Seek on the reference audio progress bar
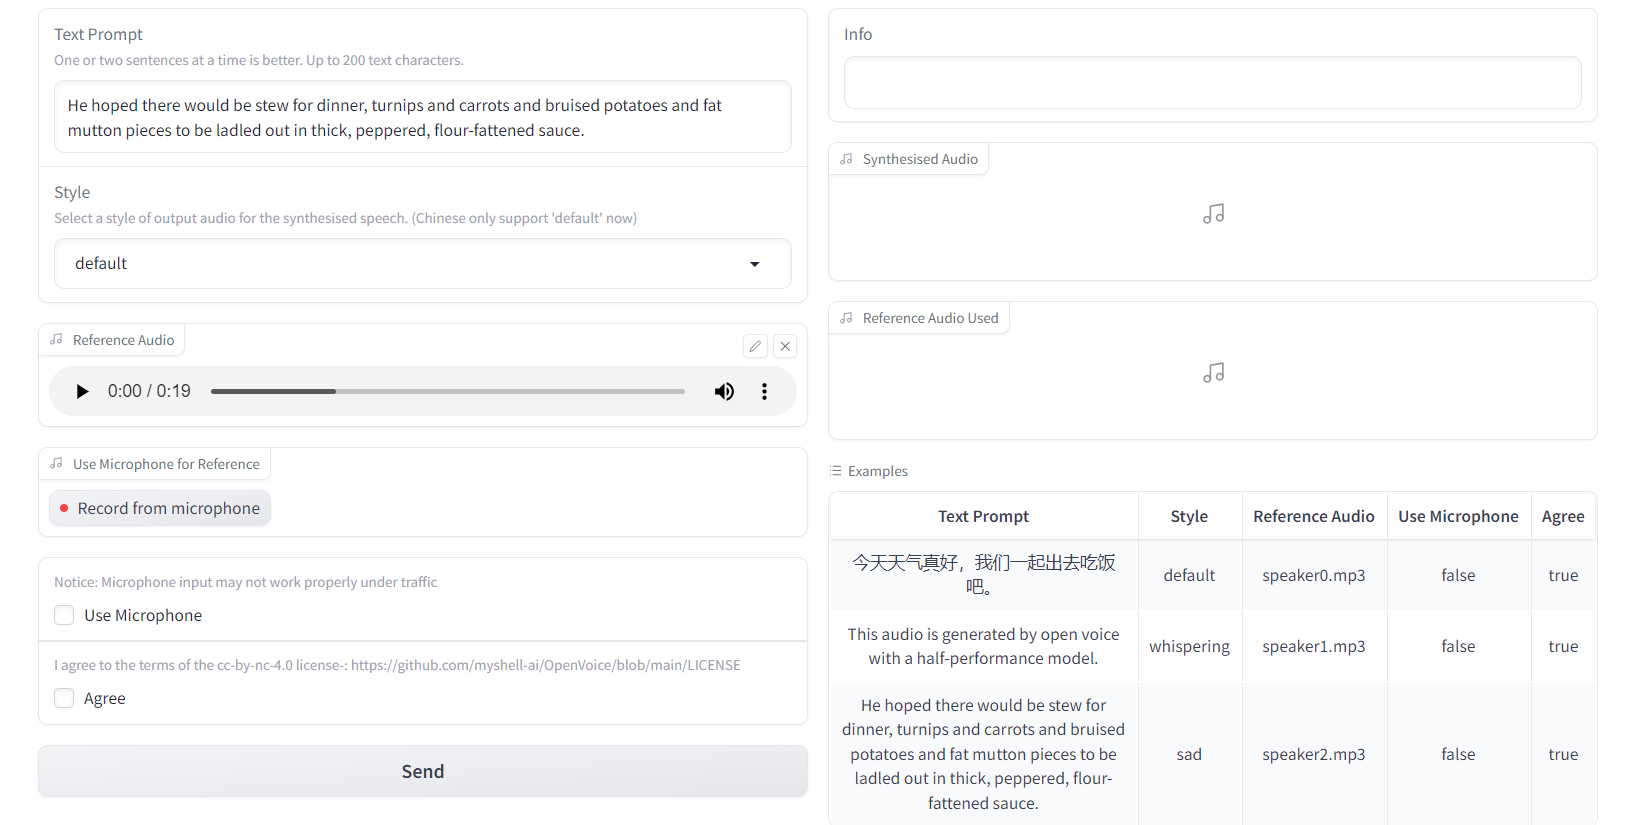The width and height of the screenshot is (1650, 825). (x=448, y=391)
